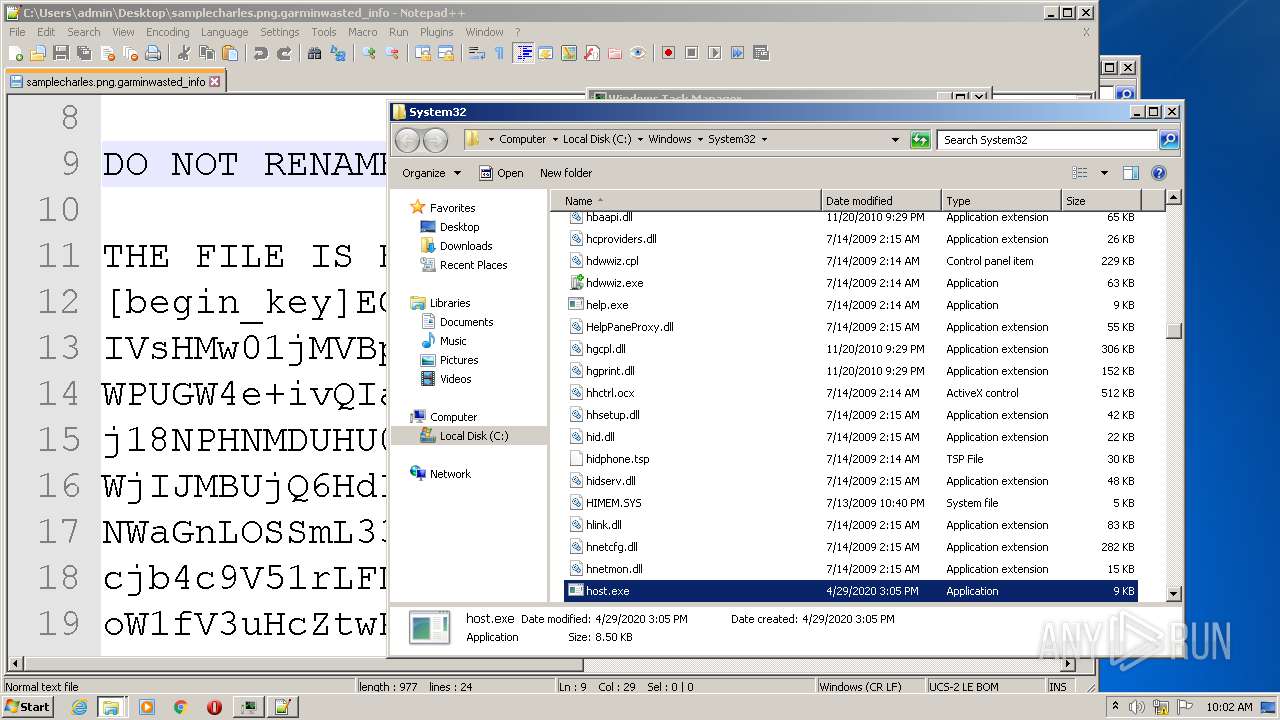Viewport: 1280px width, 720px height.
Task: Click Explorer Forward navigation button
Action: coord(435,140)
